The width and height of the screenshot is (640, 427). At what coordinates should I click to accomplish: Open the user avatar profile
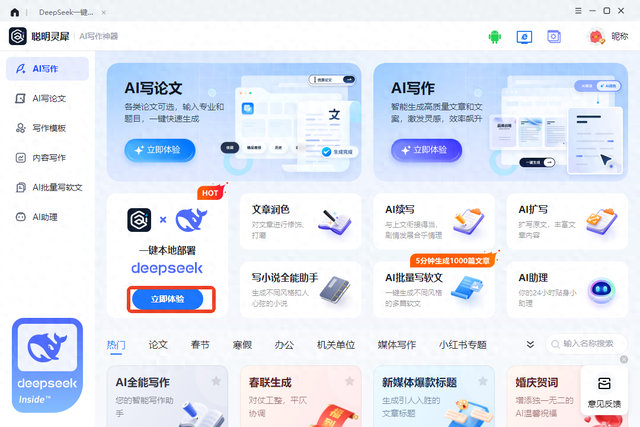pyautogui.click(x=596, y=37)
